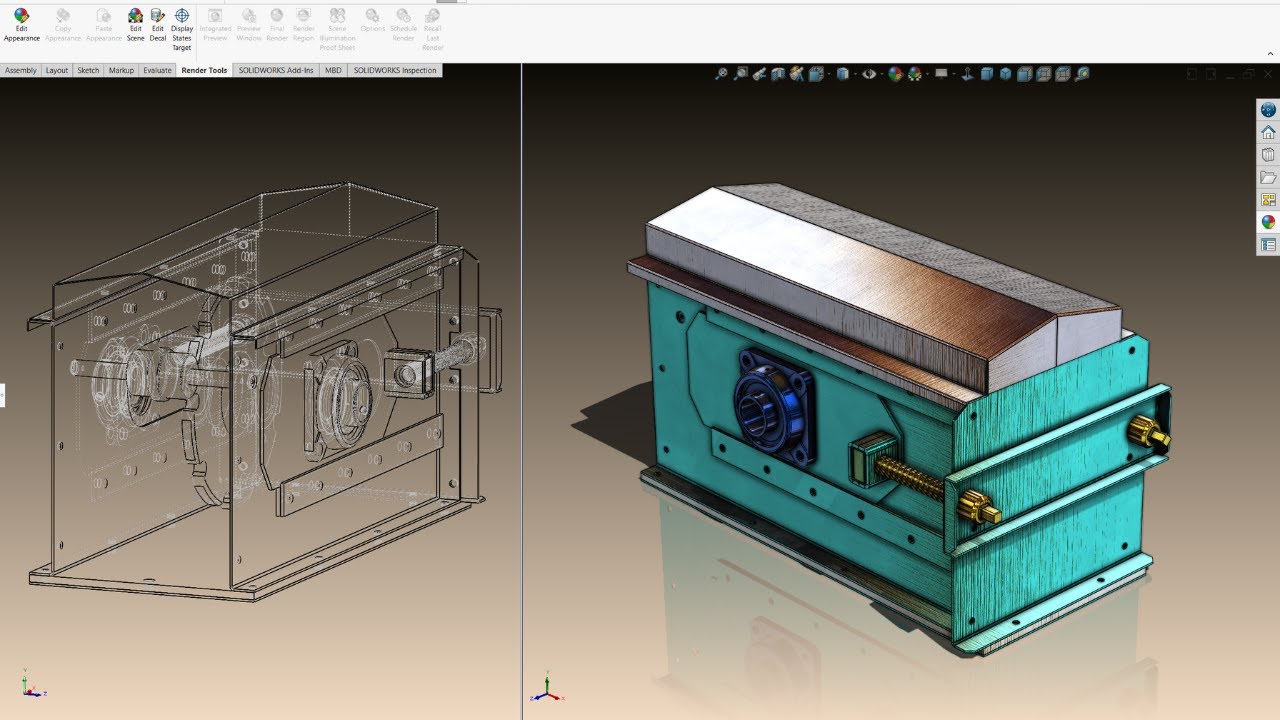This screenshot has width=1280, height=720.
Task: Open the Design Library pane
Action: coord(1268,155)
